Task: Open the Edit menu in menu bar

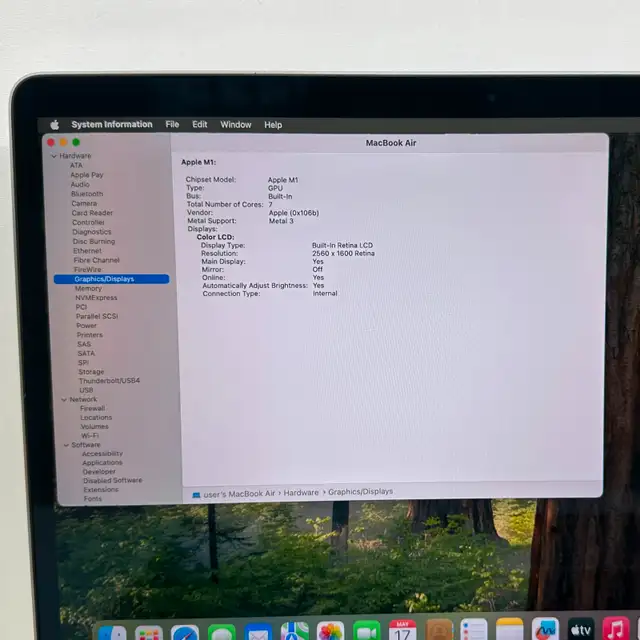Action: click(200, 125)
